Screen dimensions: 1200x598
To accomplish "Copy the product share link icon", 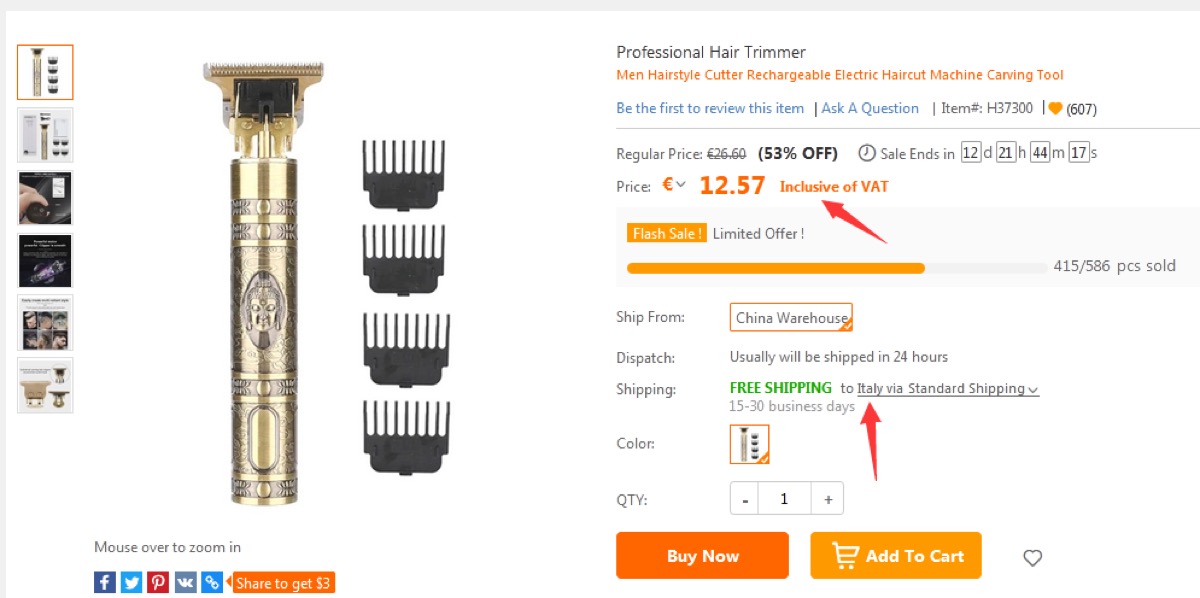I will coord(211,582).
